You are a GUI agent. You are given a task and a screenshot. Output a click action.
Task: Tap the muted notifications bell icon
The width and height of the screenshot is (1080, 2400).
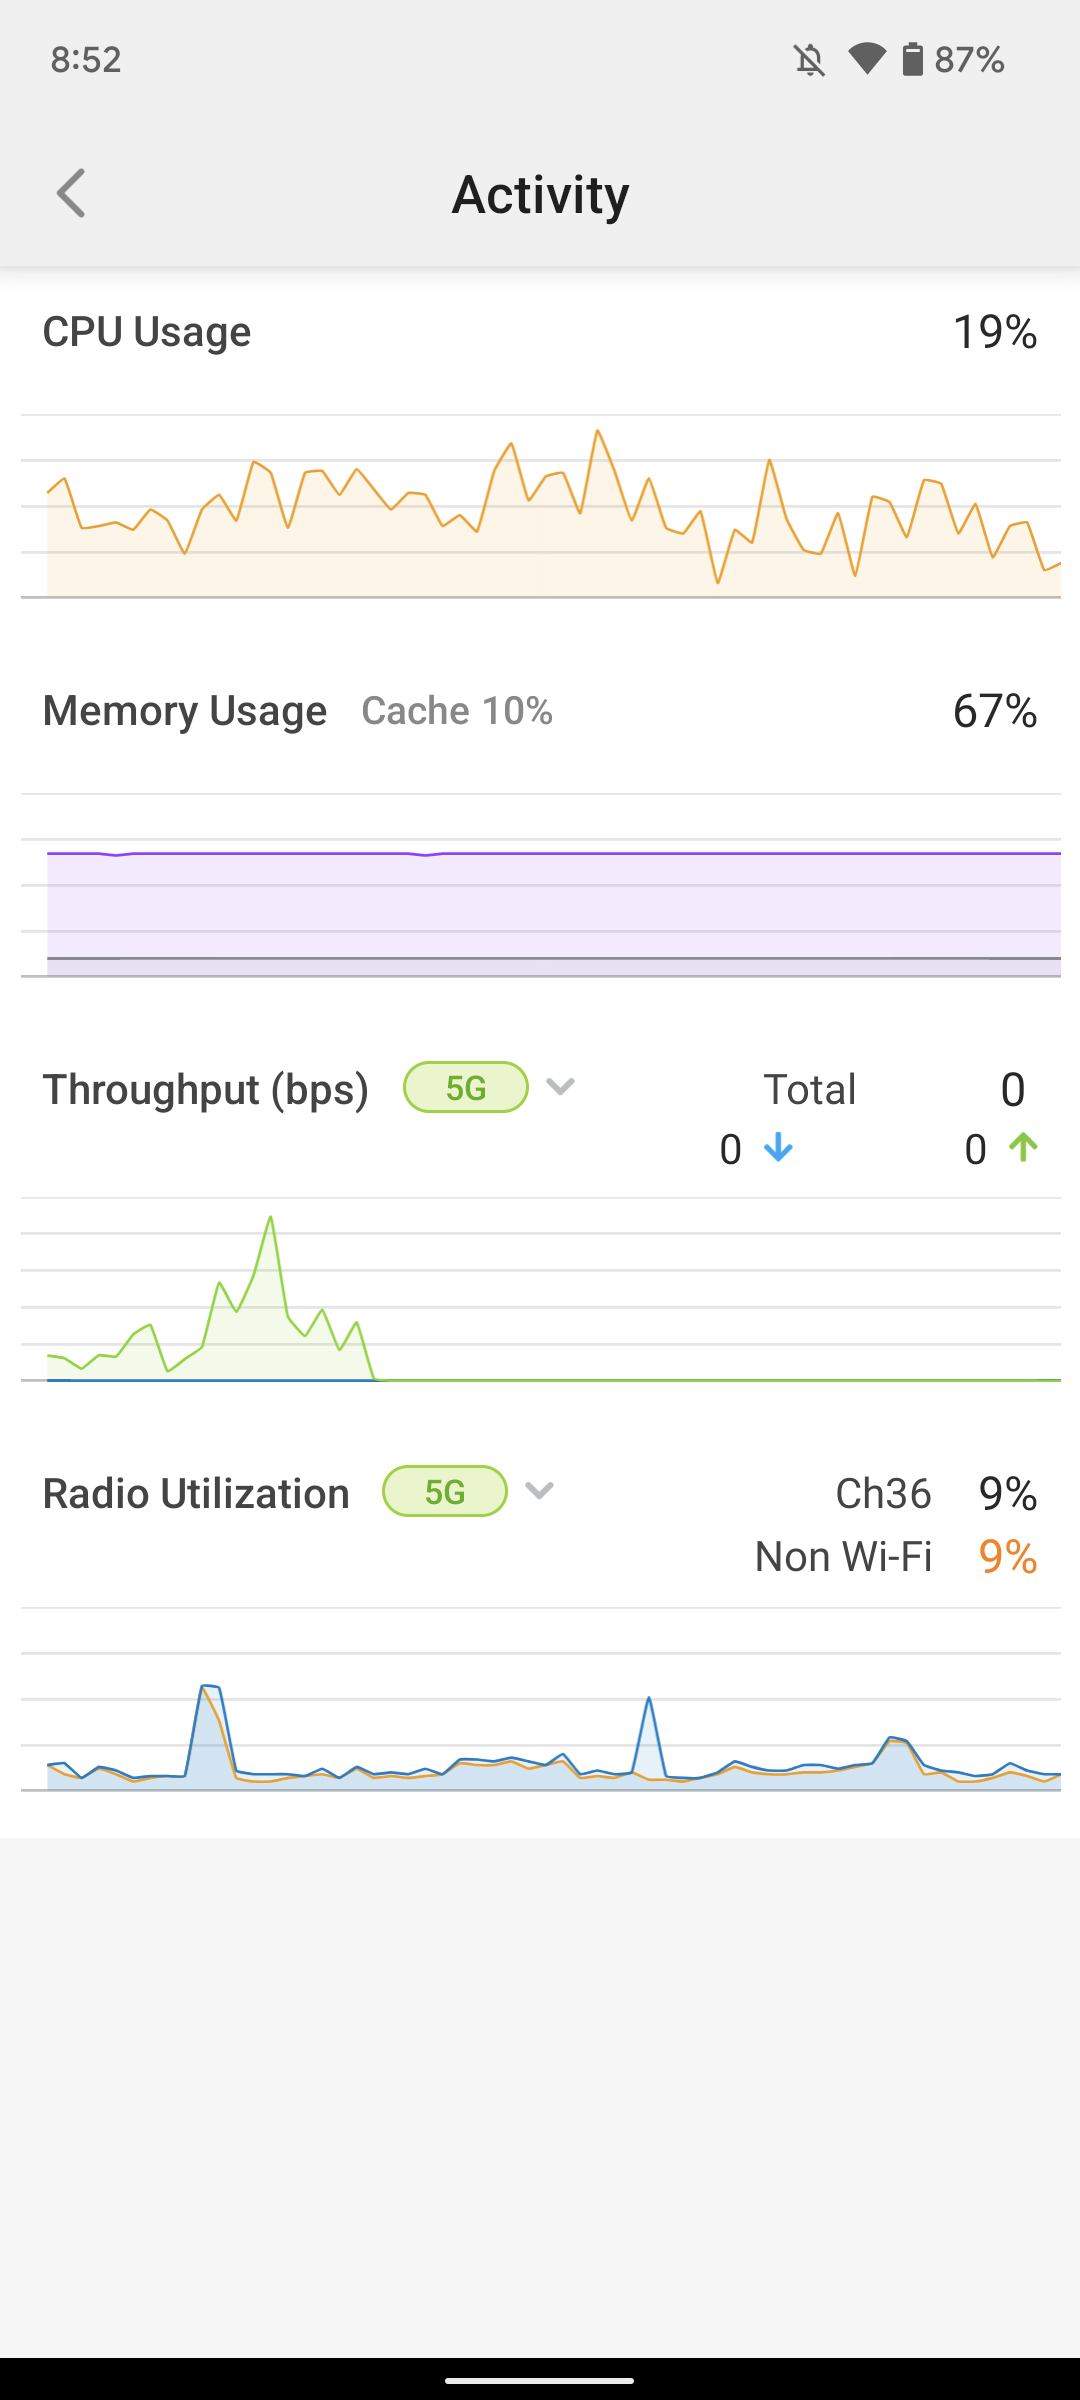[x=810, y=60]
